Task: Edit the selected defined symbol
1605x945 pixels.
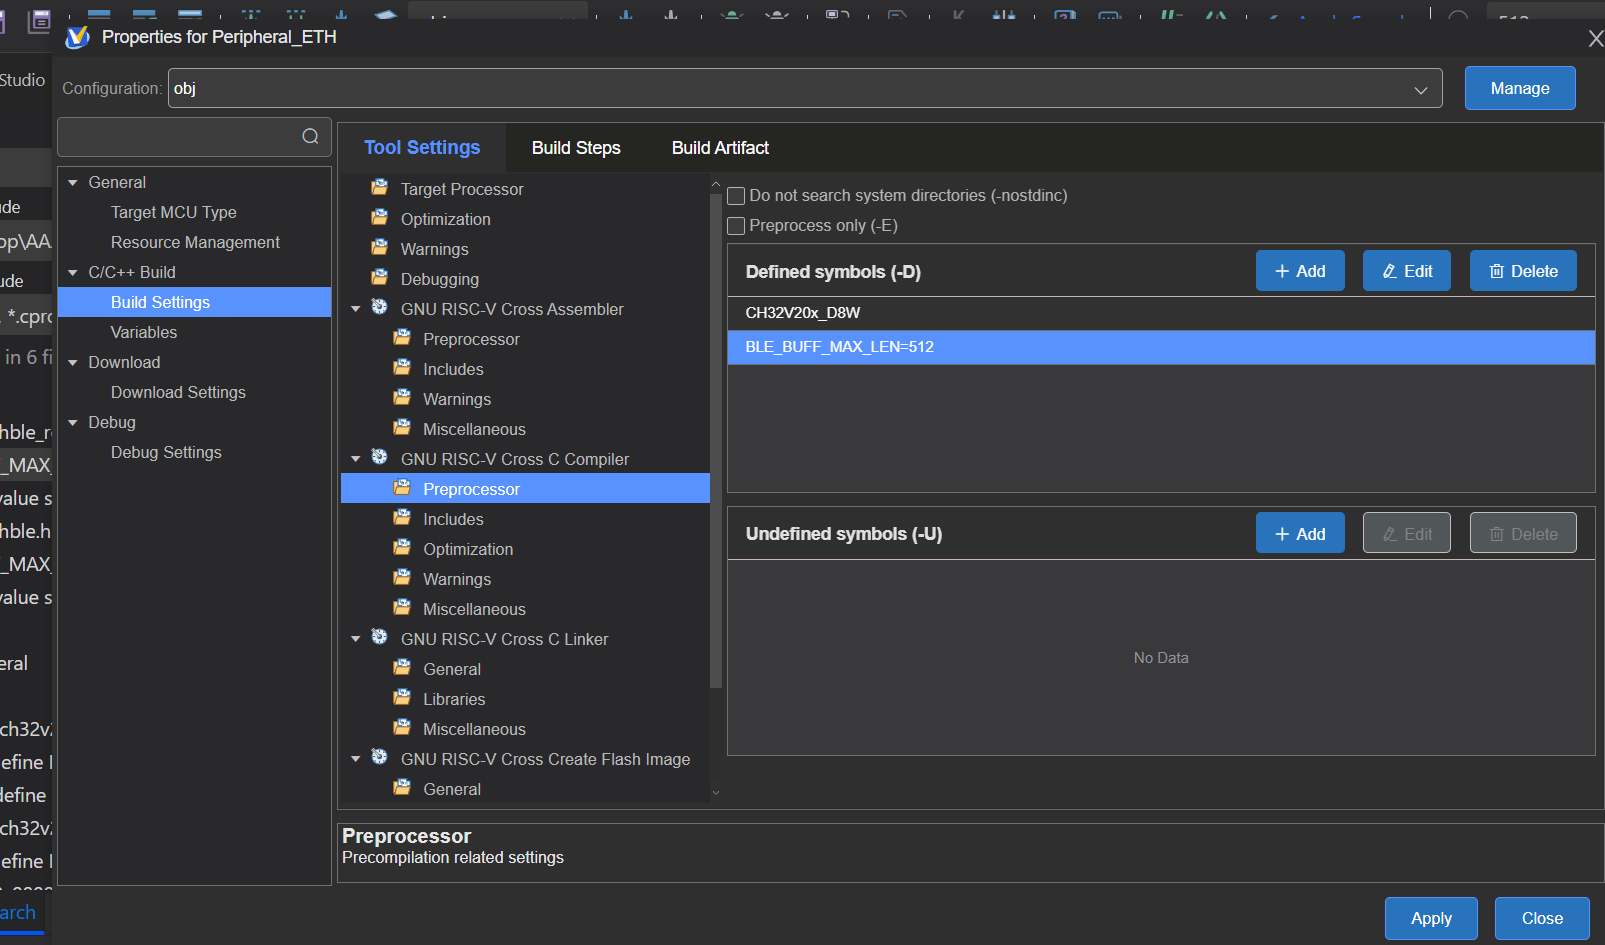Action: click(x=1407, y=271)
